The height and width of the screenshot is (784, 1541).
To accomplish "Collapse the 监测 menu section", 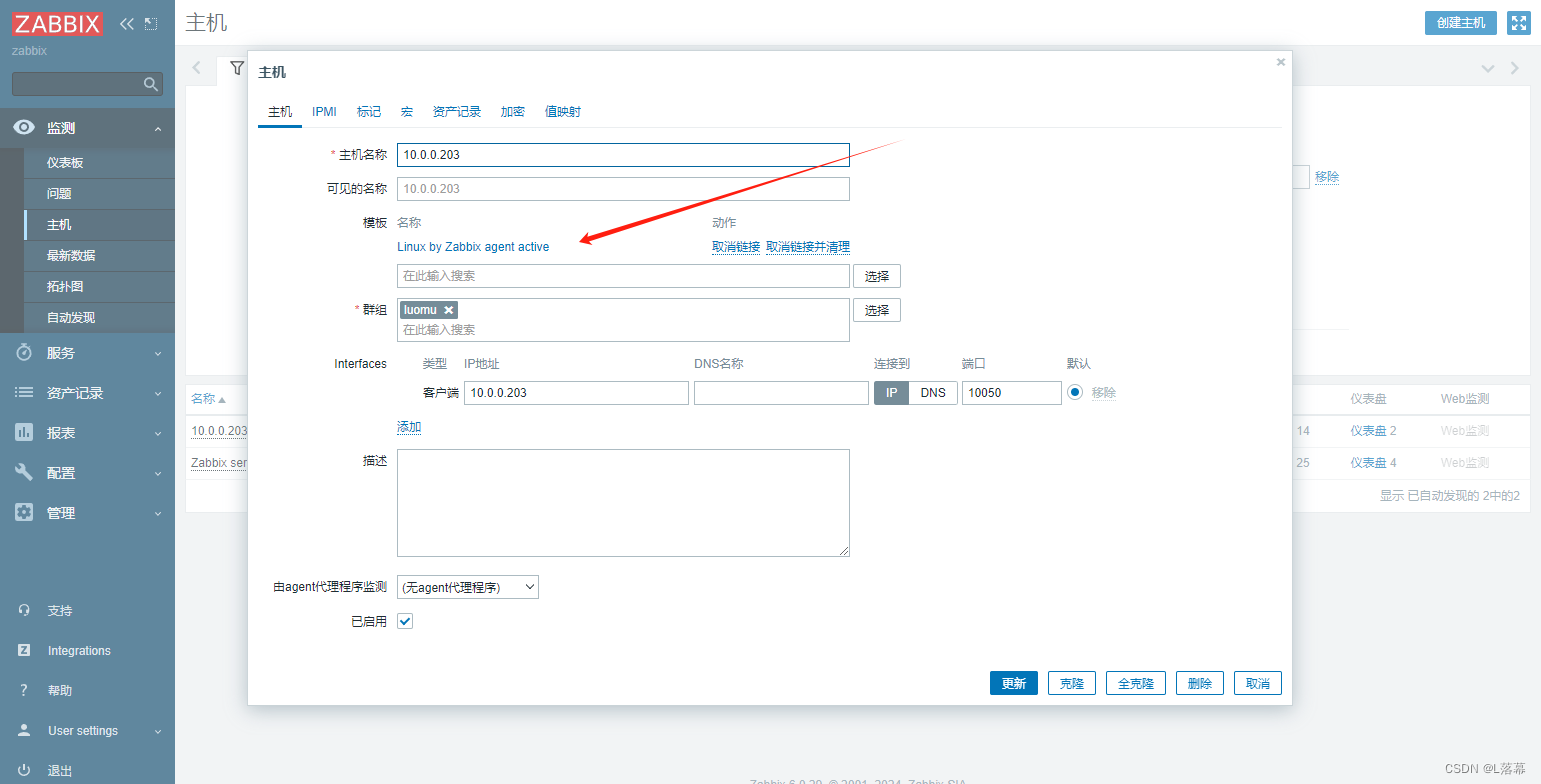I will coord(158,128).
